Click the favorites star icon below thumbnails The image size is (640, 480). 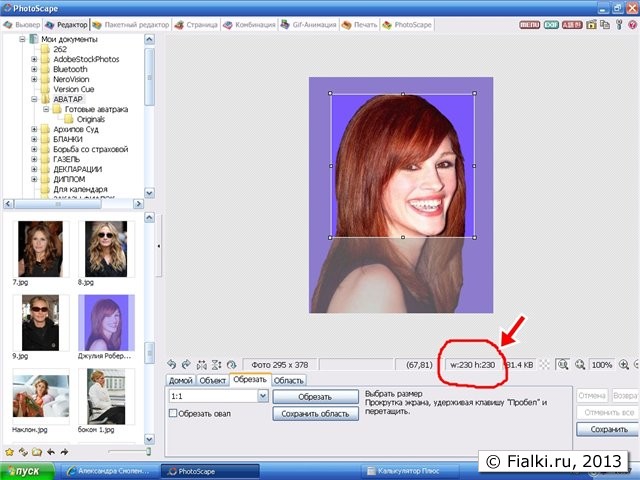[9, 451]
